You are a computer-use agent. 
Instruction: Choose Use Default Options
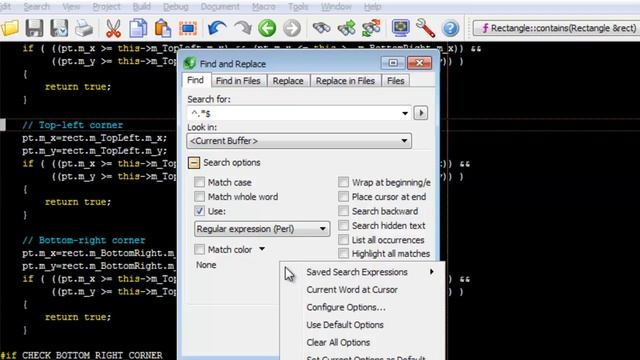coord(362,325)
